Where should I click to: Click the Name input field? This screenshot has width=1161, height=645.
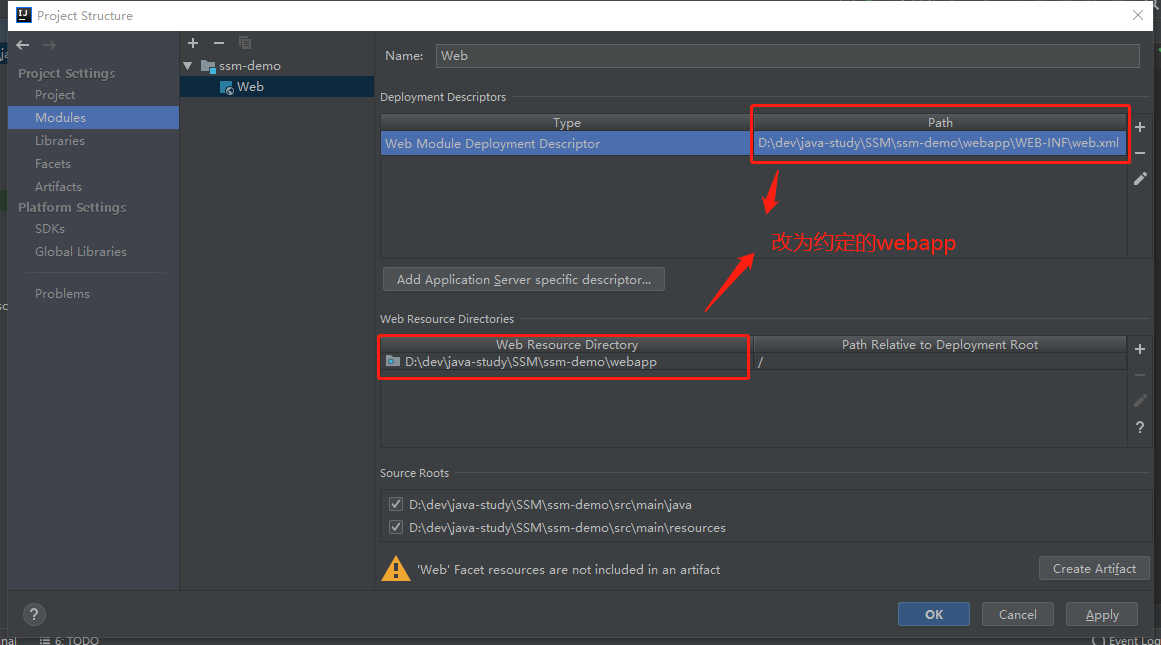coord(787,56)
